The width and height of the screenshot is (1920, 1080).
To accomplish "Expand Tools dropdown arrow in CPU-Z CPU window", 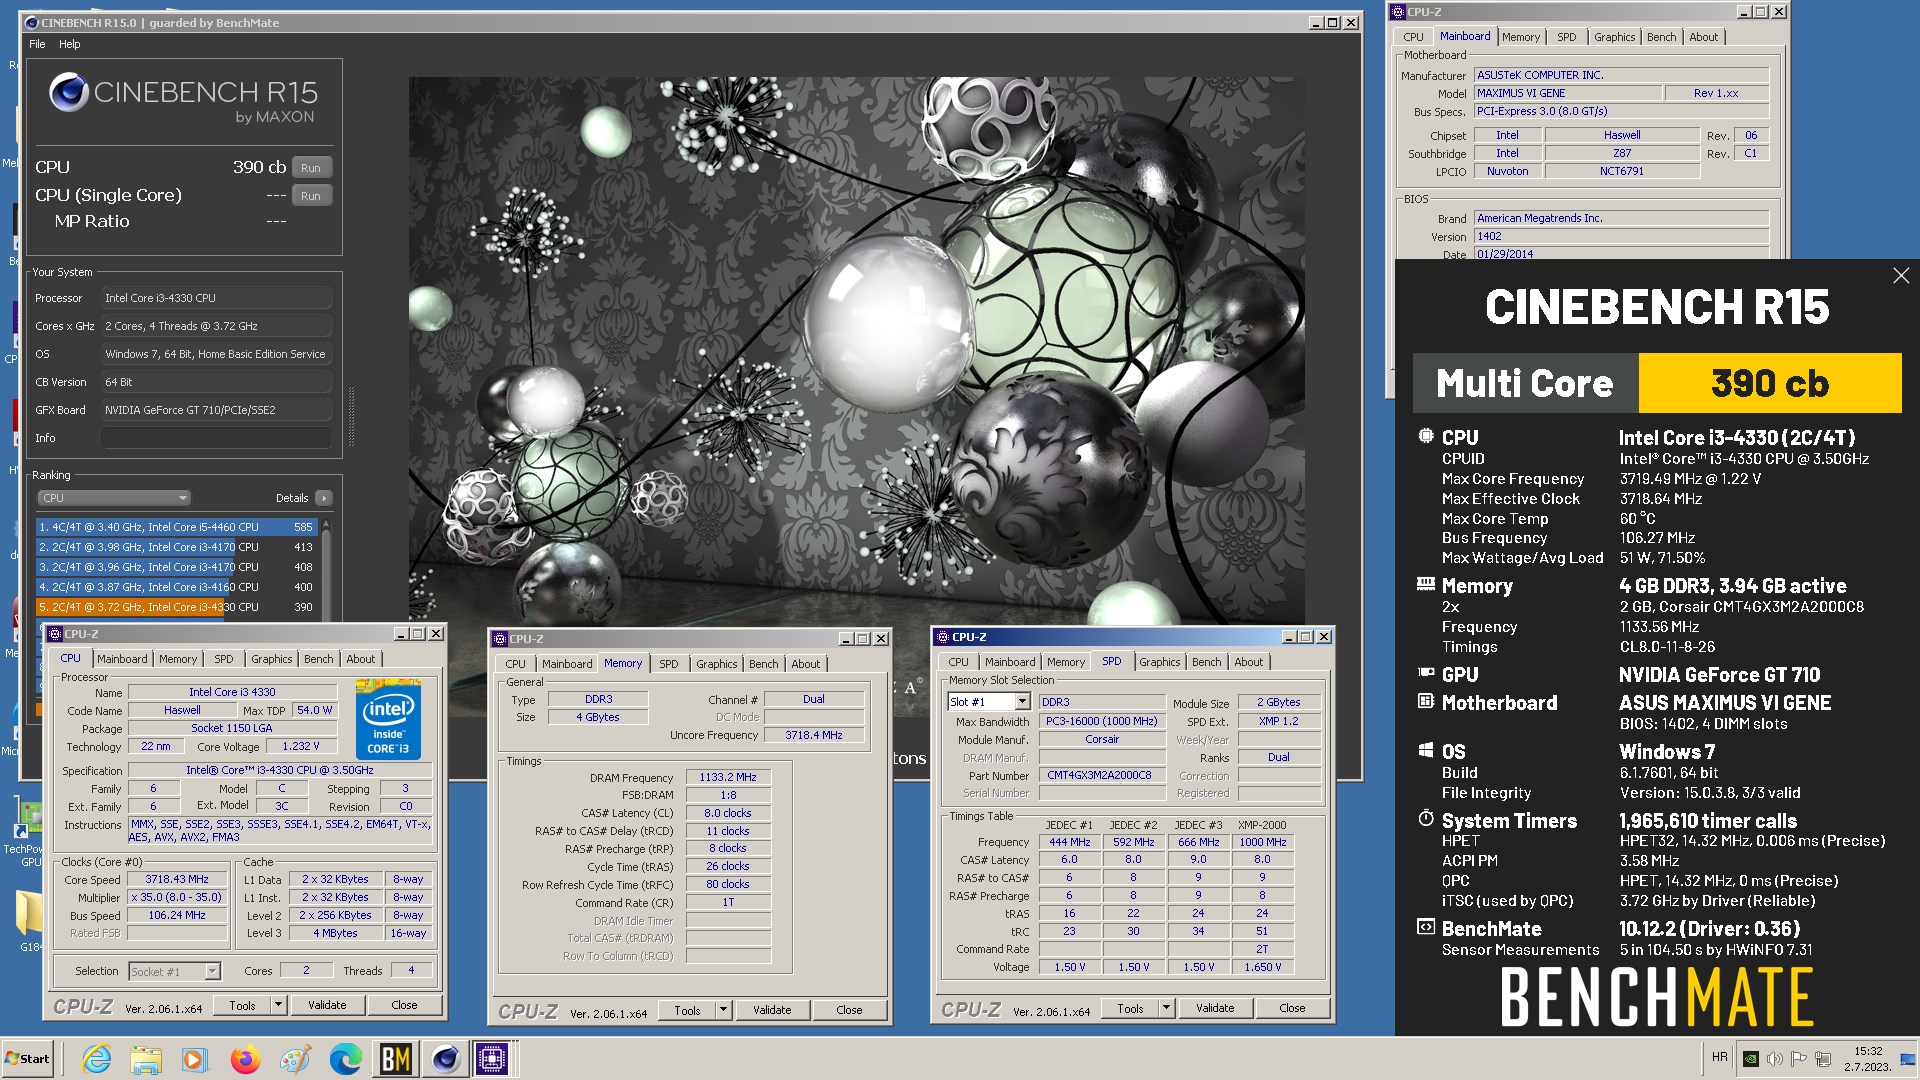I will coord(279,1005).
